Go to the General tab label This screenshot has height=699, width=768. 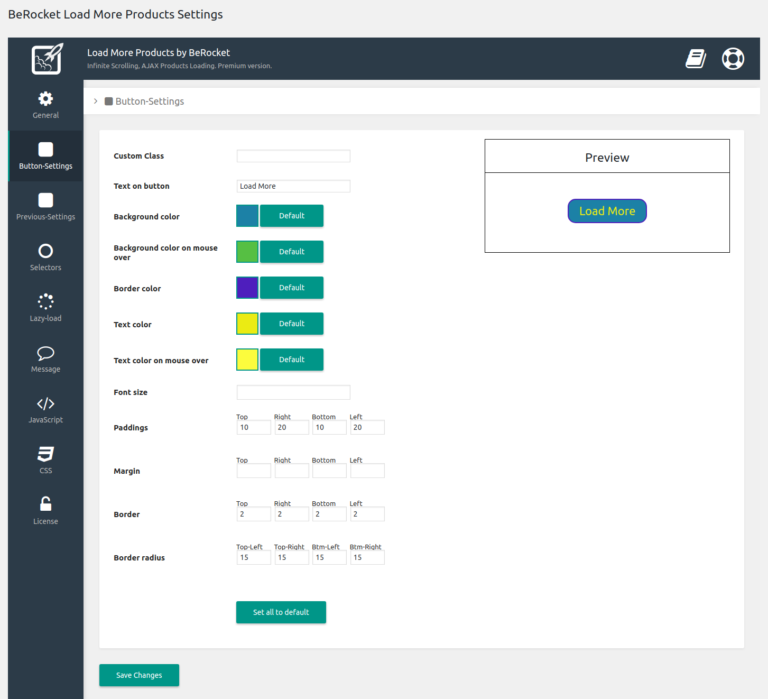(46, 115)
